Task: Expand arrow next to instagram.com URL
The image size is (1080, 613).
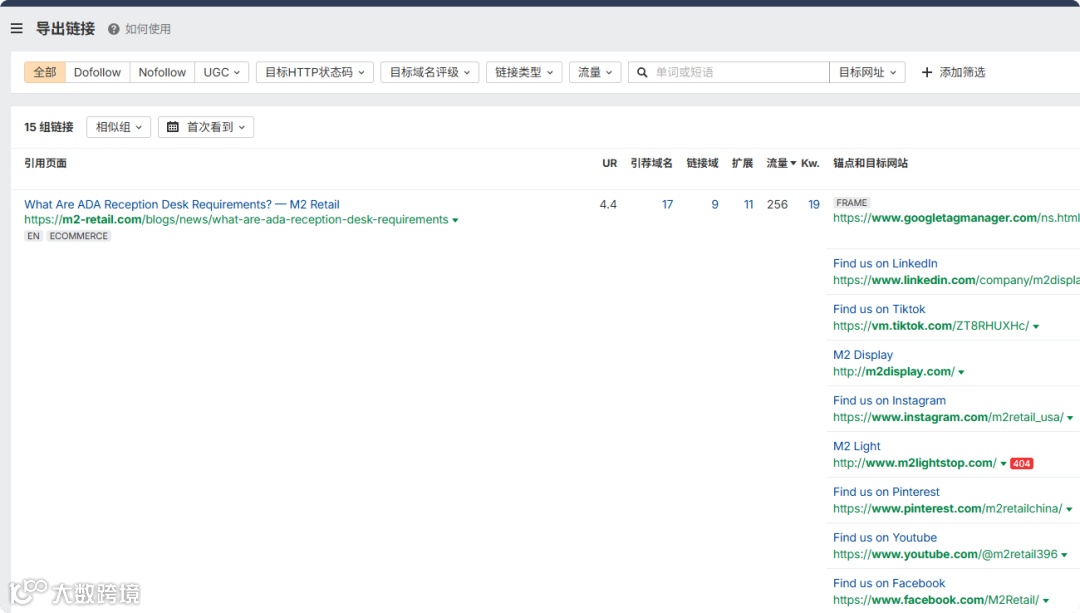Action: click(x=1070, y=418)
